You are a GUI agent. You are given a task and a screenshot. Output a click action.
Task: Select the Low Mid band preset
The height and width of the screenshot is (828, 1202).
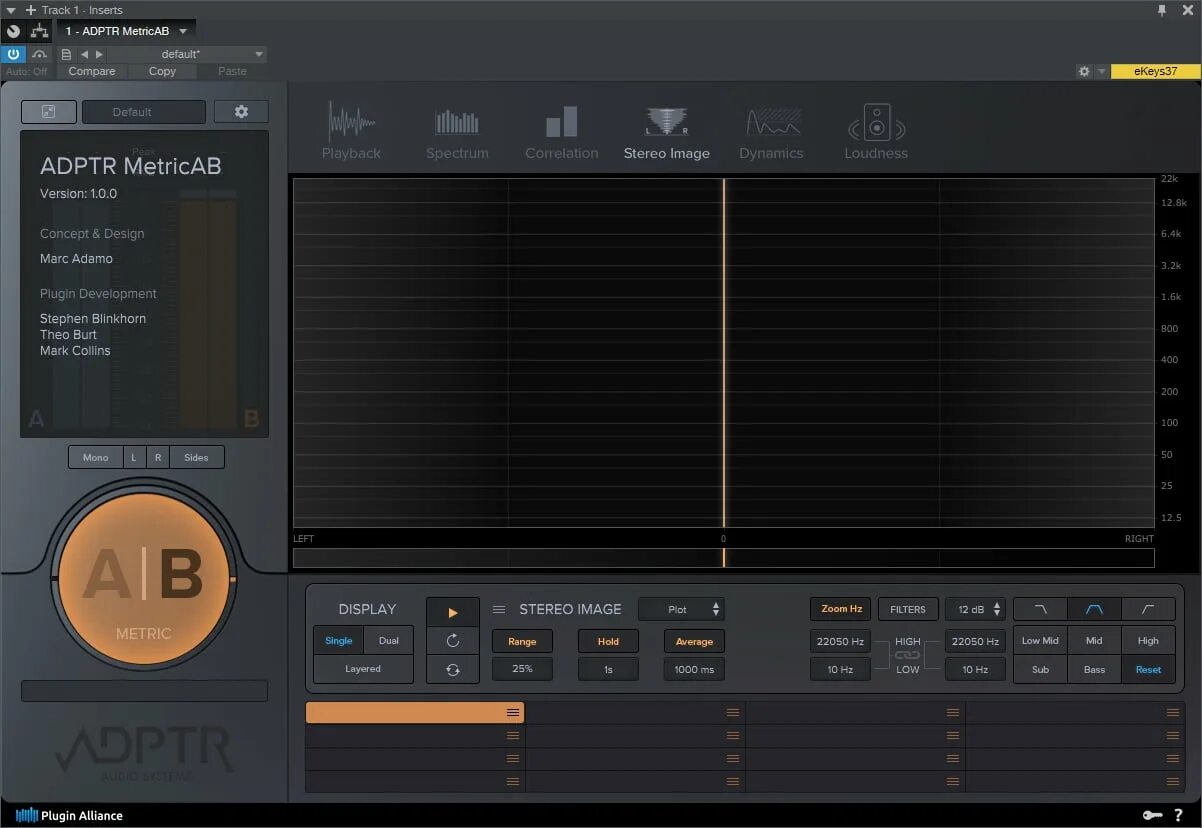(1040, 641)
